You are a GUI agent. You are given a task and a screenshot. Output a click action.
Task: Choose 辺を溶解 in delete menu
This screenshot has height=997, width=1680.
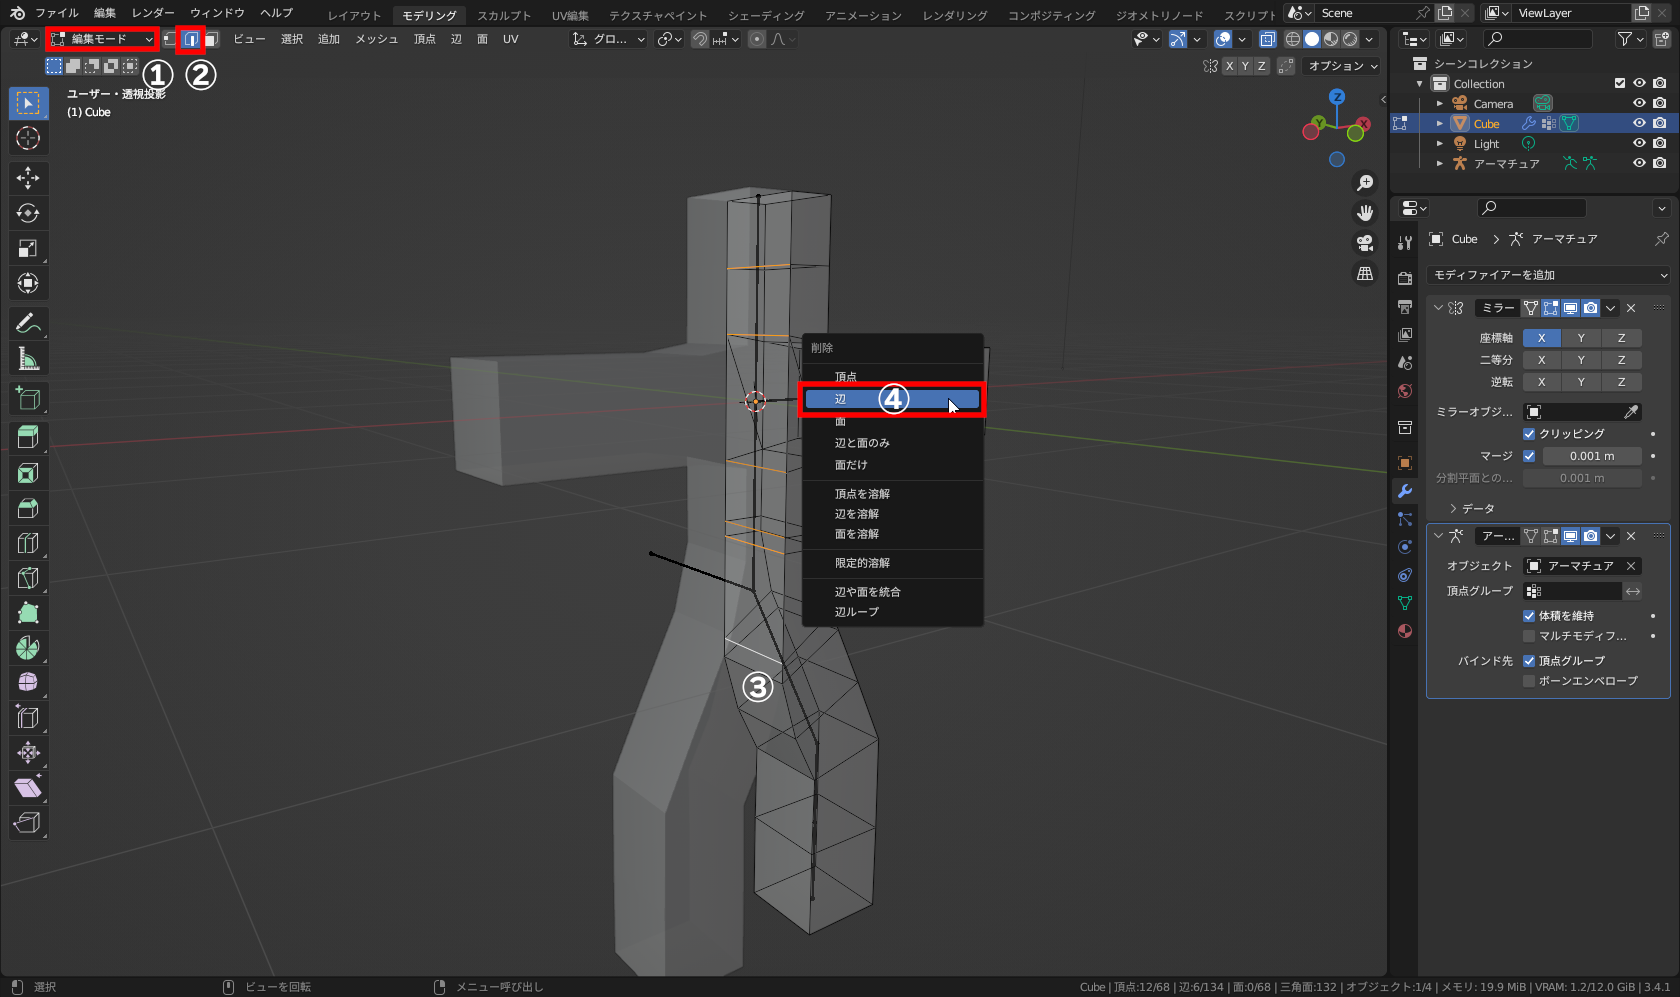892,514
